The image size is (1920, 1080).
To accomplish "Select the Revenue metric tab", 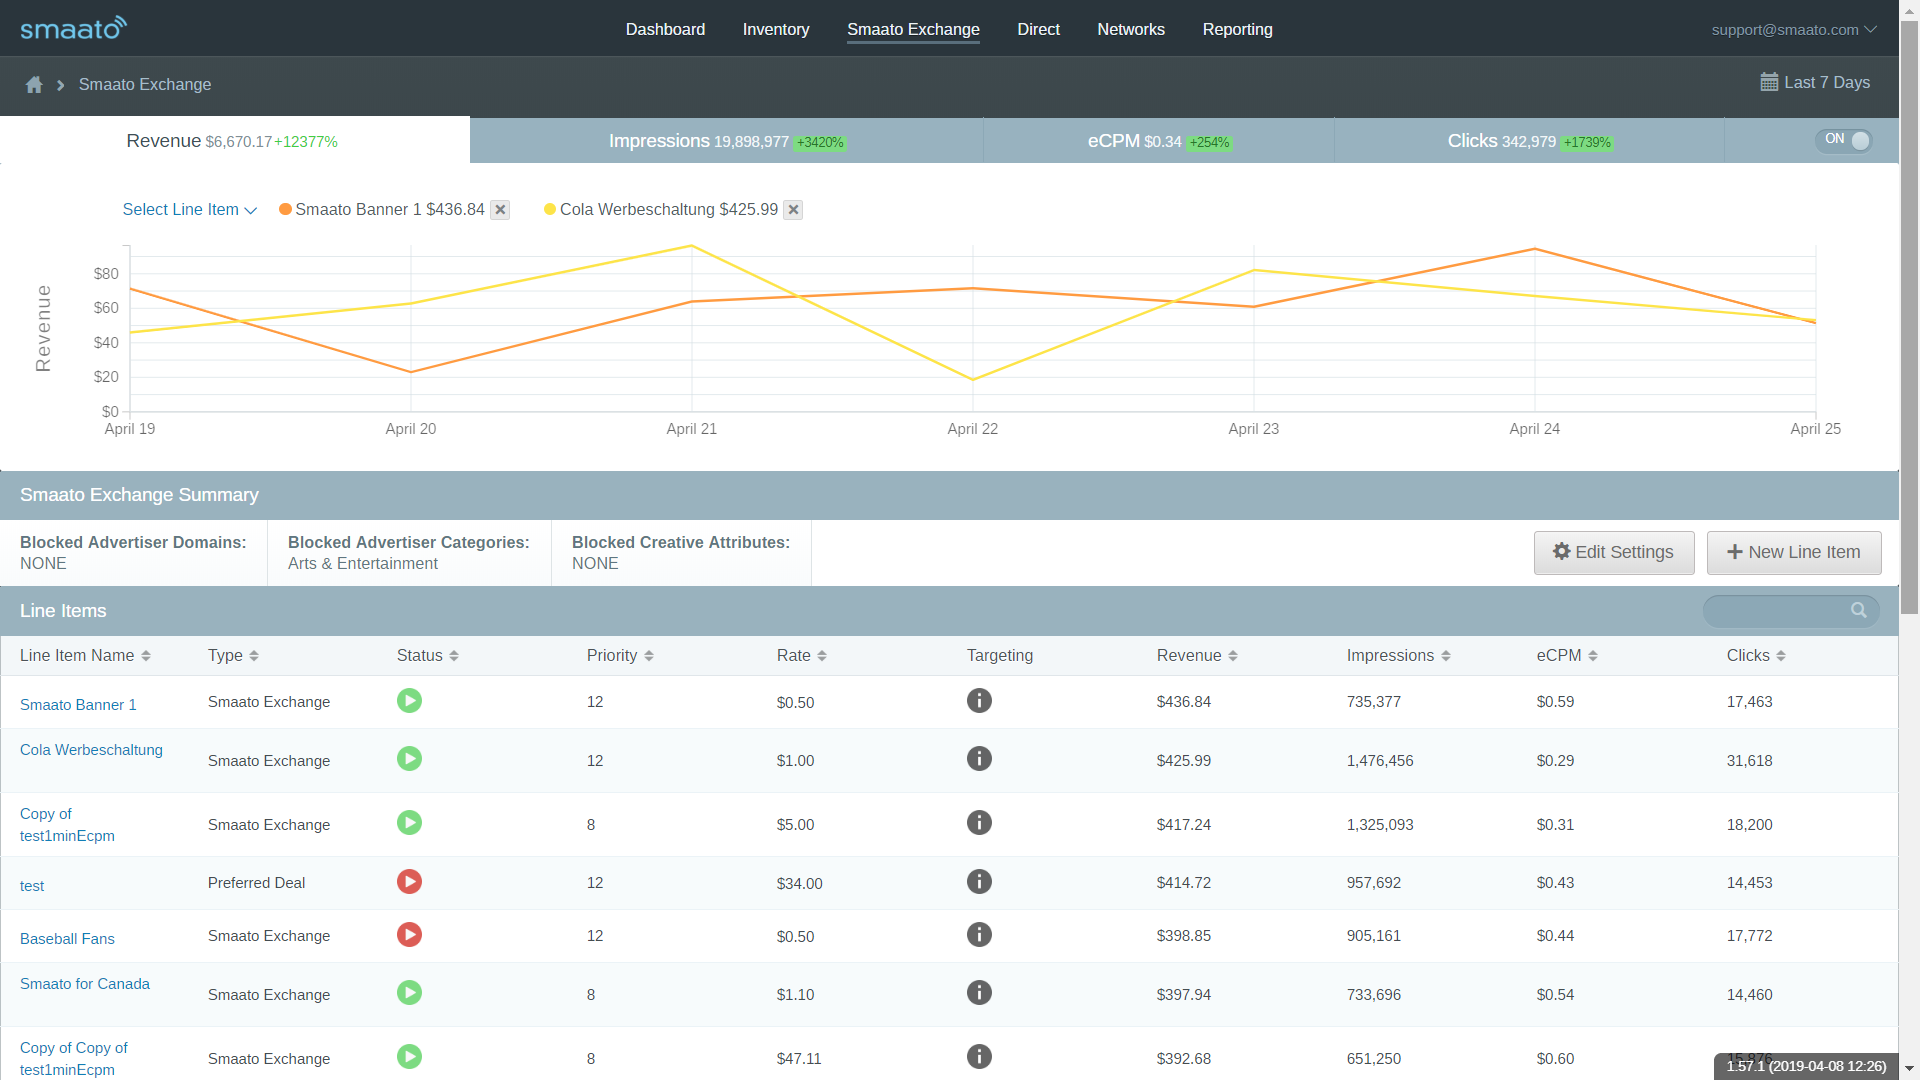I will point(234,141).
